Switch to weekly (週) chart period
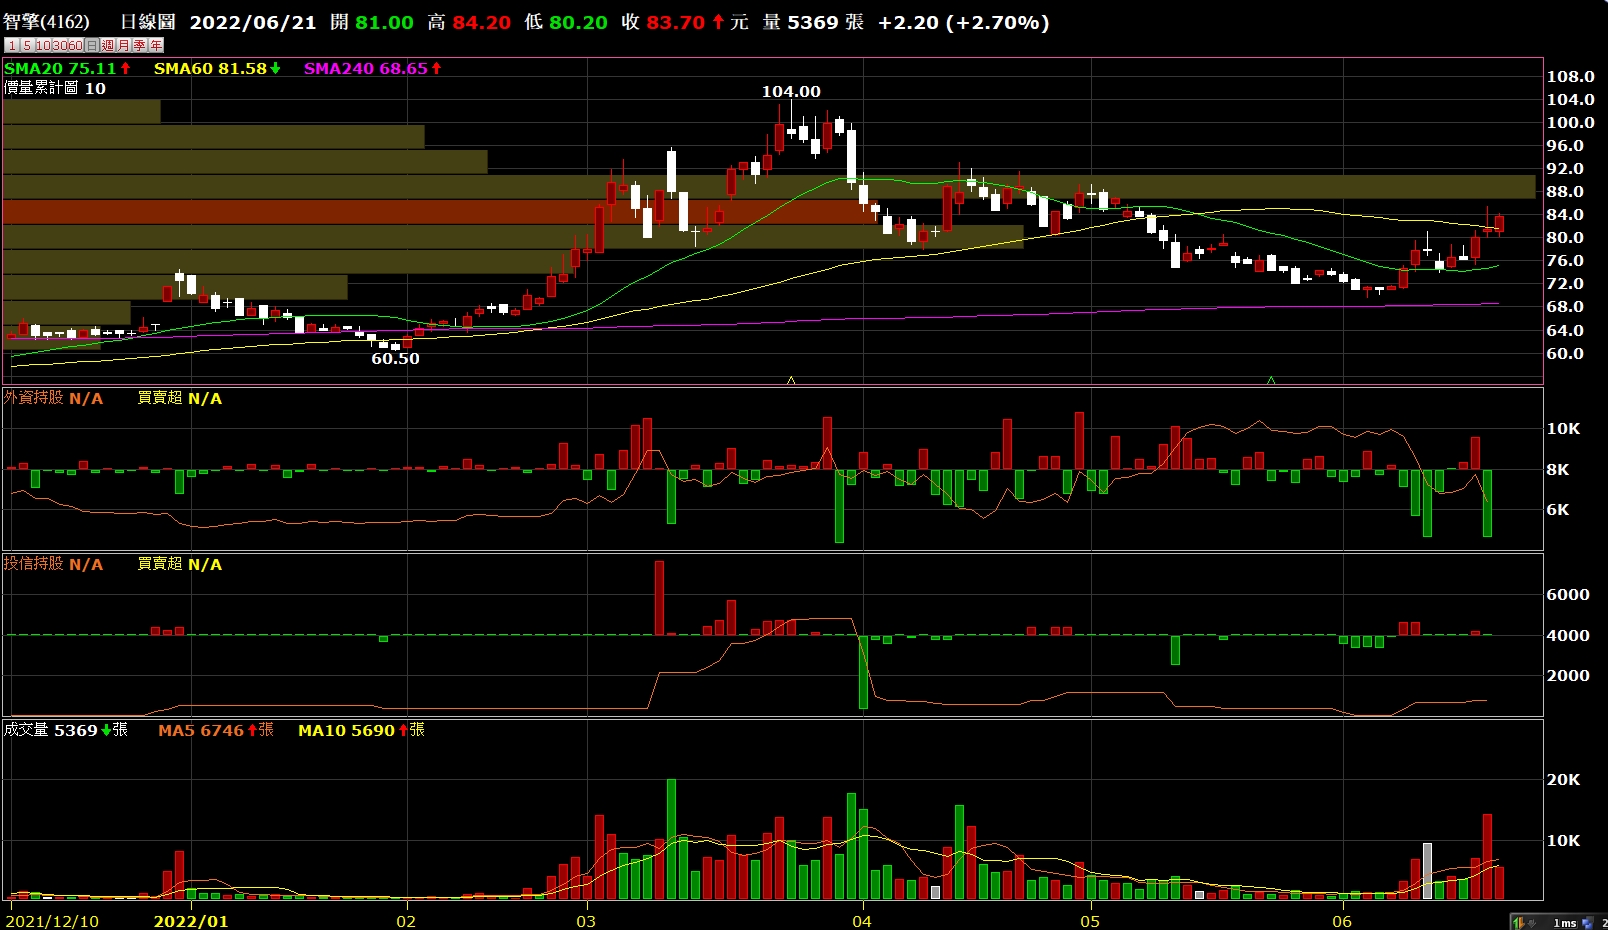Image resolution: width=1608 pixels, height=930 pixels. coord(108,45)
